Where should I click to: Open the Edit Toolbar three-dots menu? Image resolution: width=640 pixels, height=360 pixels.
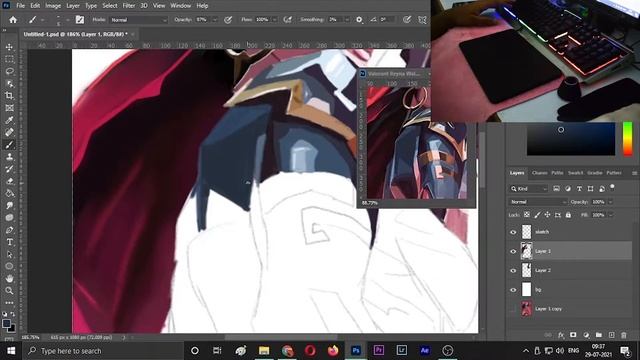pos(9,303)
